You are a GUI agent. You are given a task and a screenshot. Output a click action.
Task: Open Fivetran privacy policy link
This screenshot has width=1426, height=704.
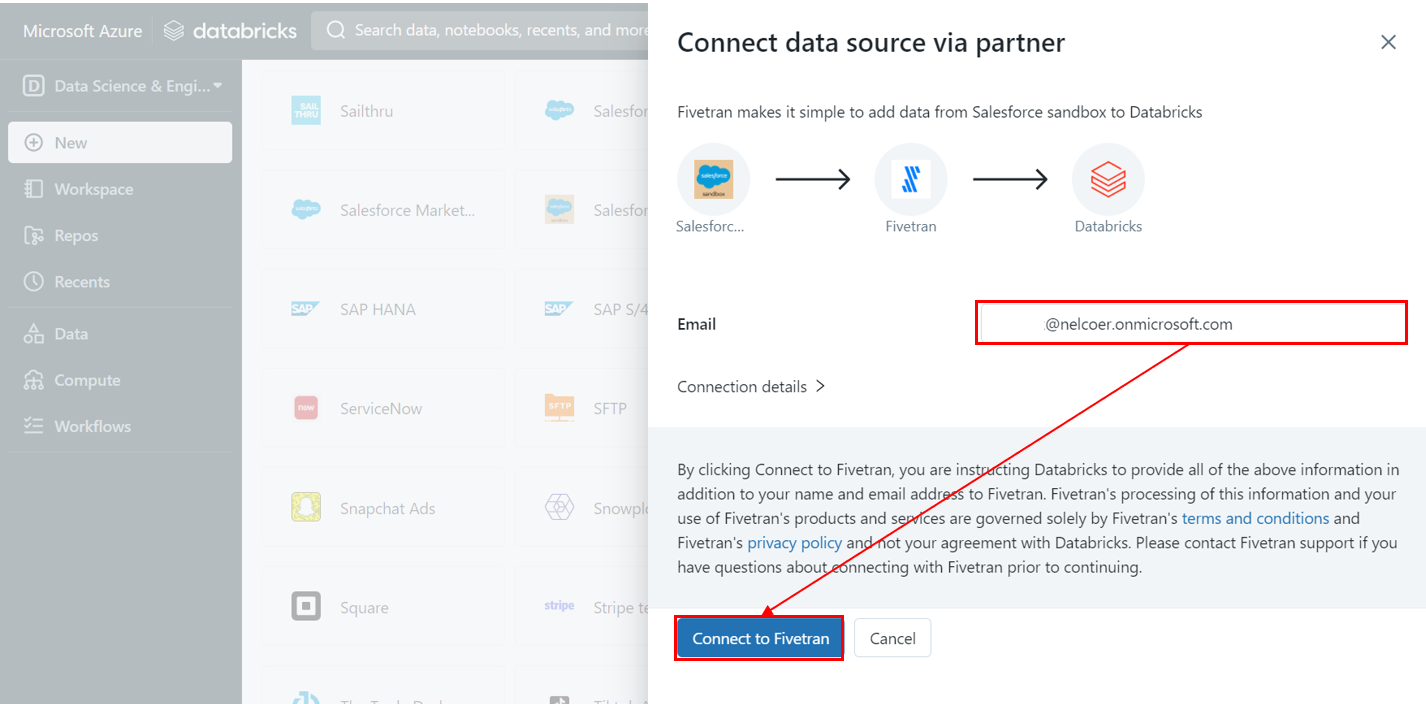794,543
